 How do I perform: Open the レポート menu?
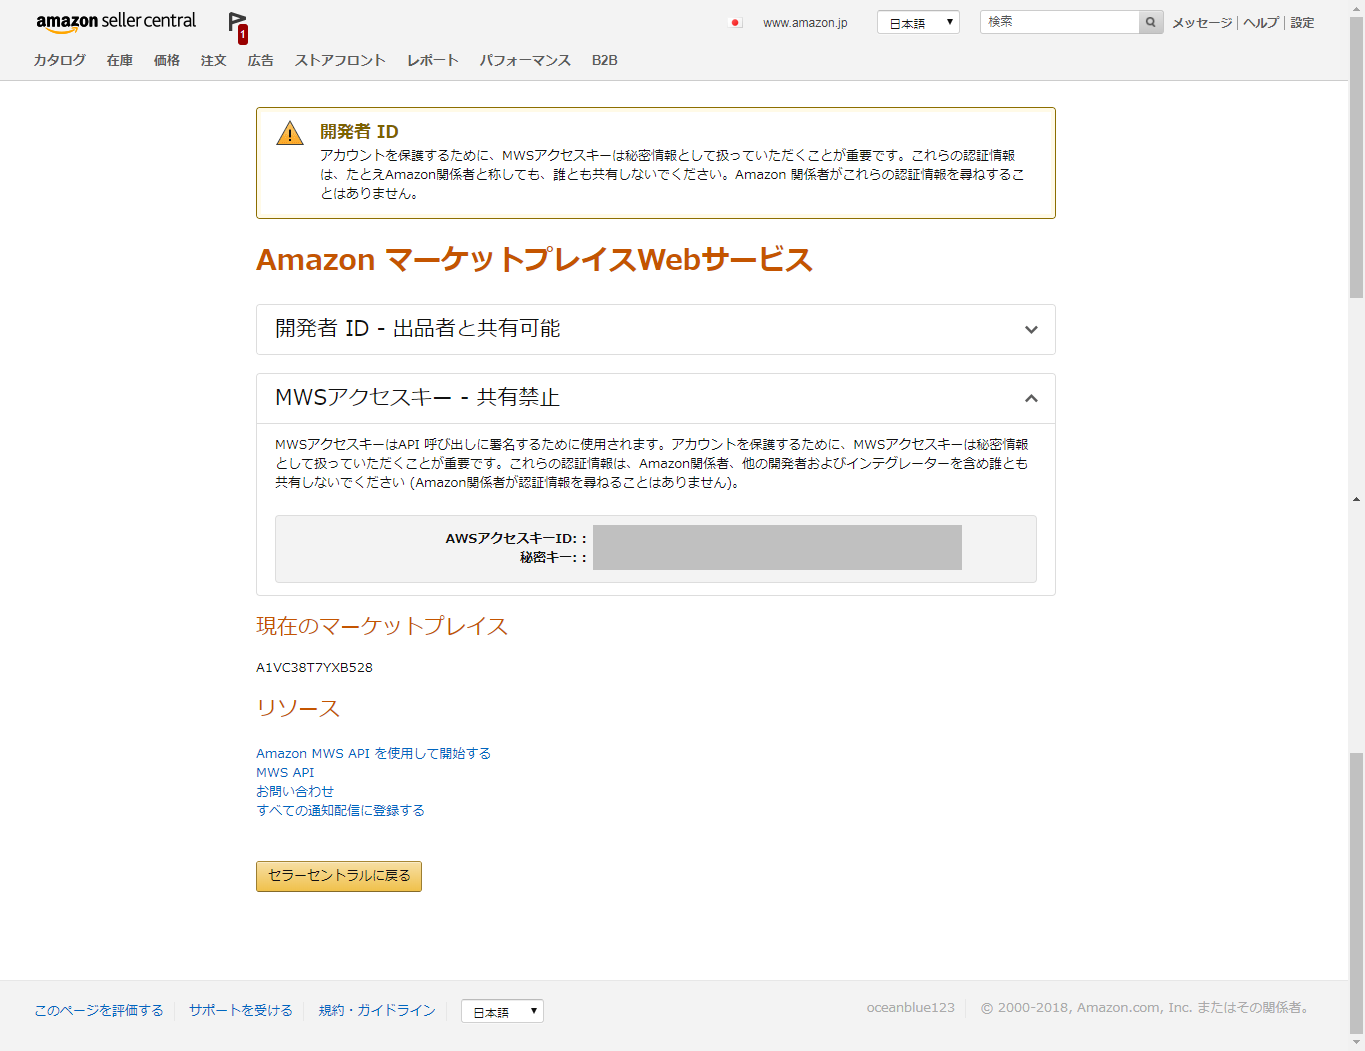433,60
